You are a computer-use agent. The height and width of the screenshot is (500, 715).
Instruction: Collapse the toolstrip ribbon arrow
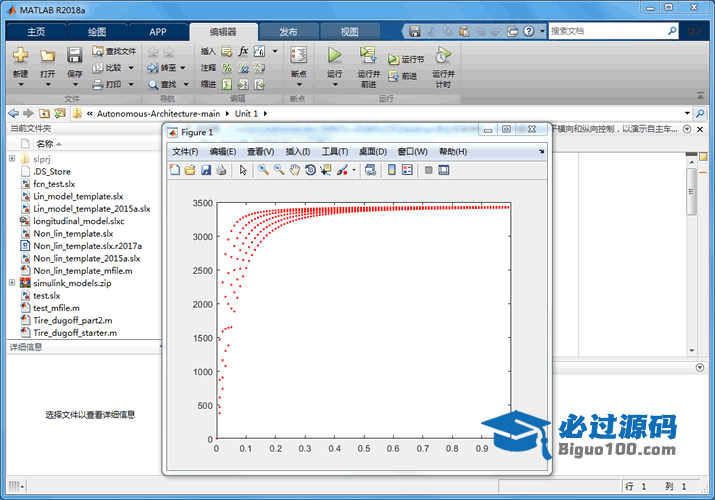pos(700,96)
